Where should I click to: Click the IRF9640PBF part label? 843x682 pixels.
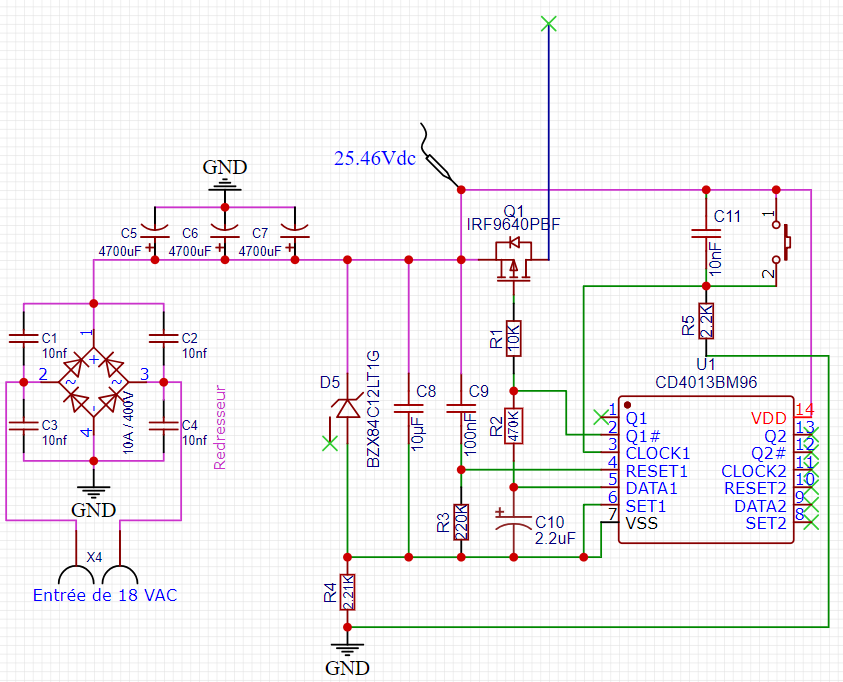(x=513, y=224)
